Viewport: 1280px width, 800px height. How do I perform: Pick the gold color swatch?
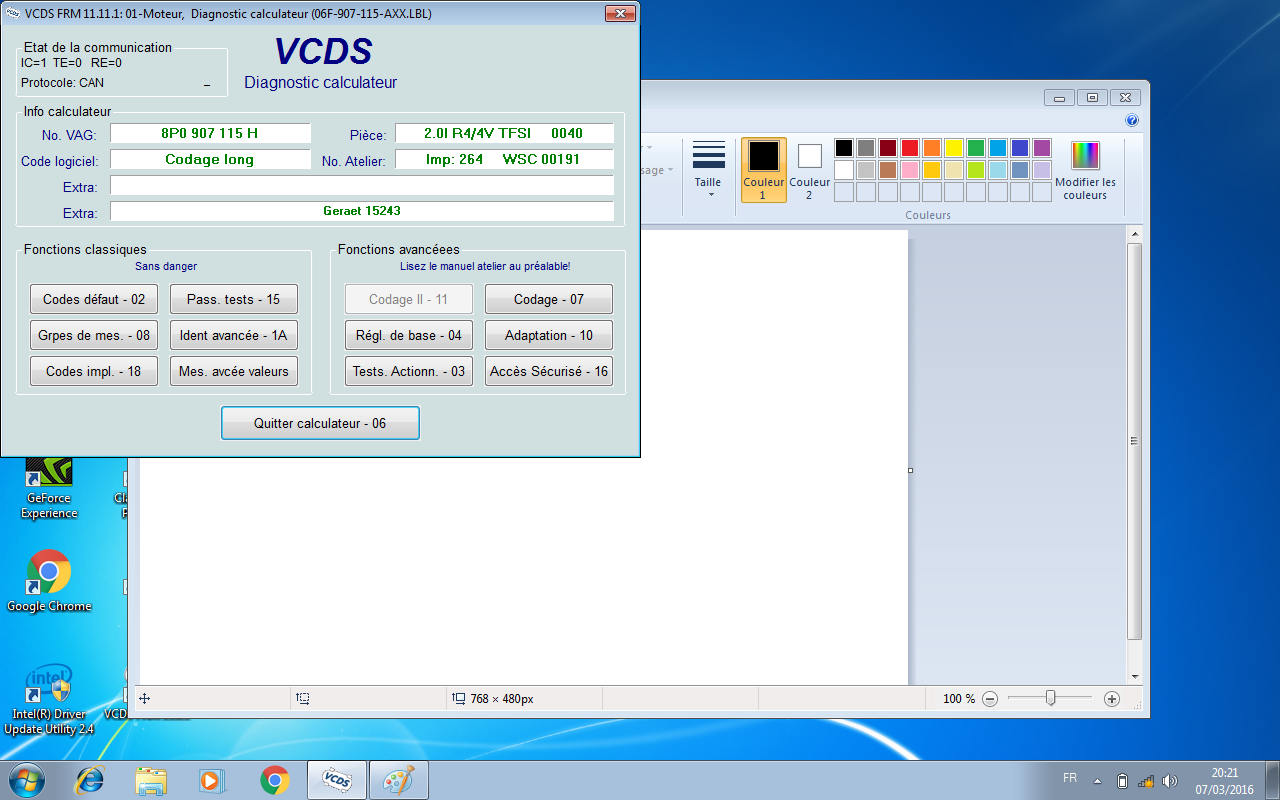click(932, 170)
